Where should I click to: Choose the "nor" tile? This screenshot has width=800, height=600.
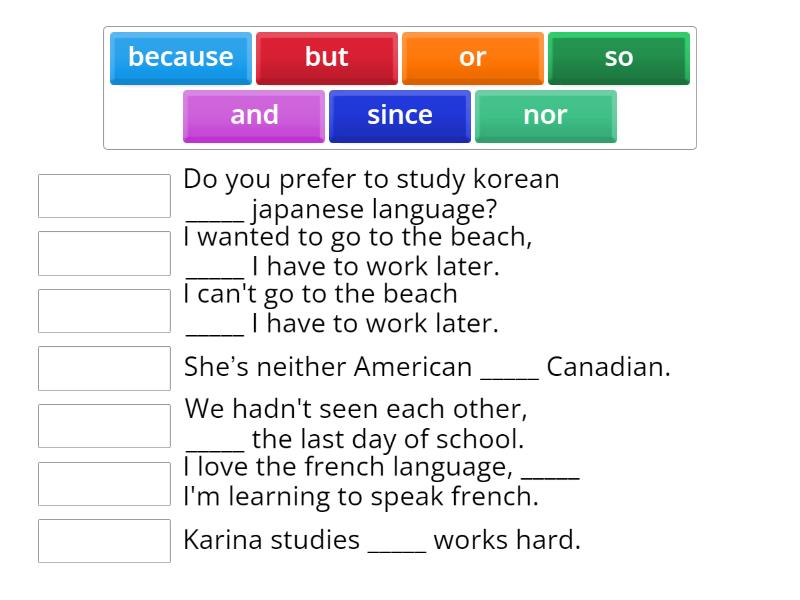coord(546,115)
